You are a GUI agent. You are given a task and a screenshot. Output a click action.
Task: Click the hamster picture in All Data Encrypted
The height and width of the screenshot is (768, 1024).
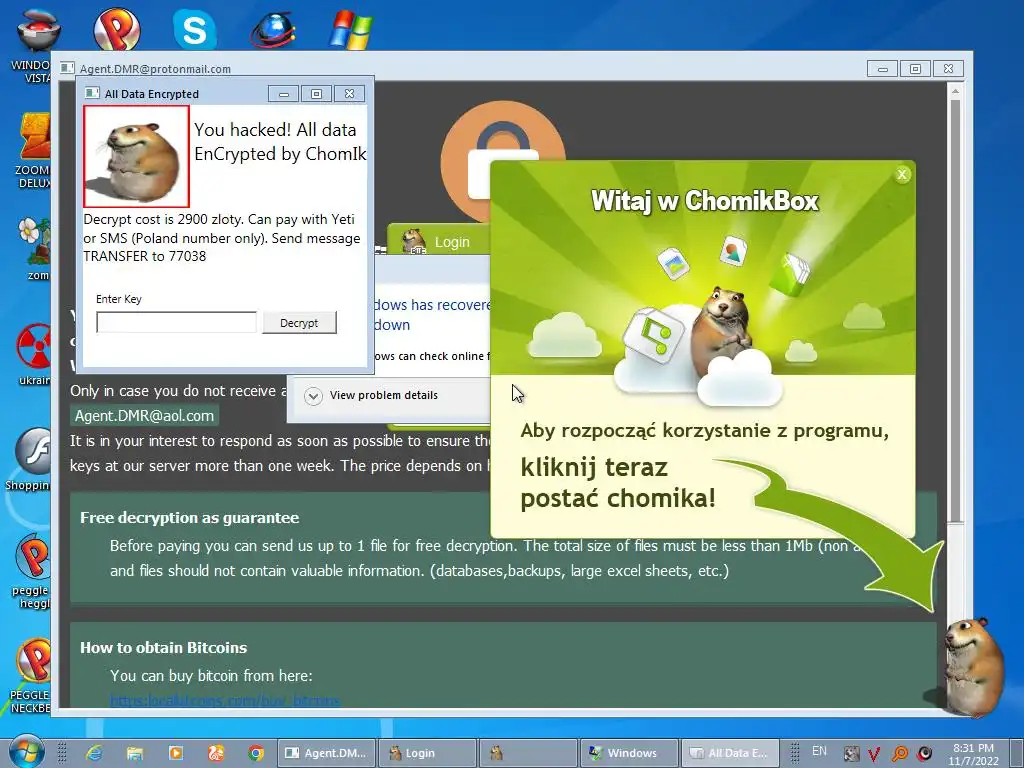(x=136, y=157)
